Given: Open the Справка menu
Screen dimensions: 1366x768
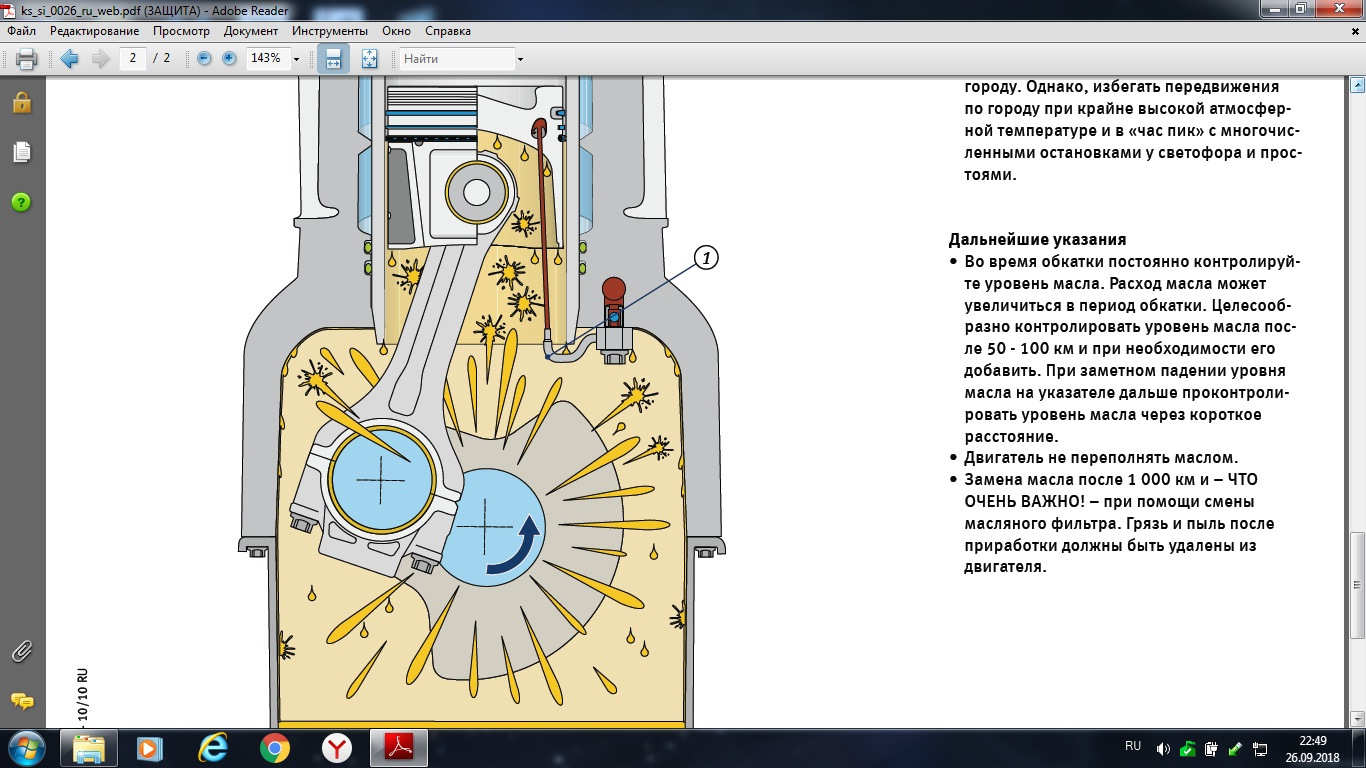Looking at the screenshot, I should [447, 31].
